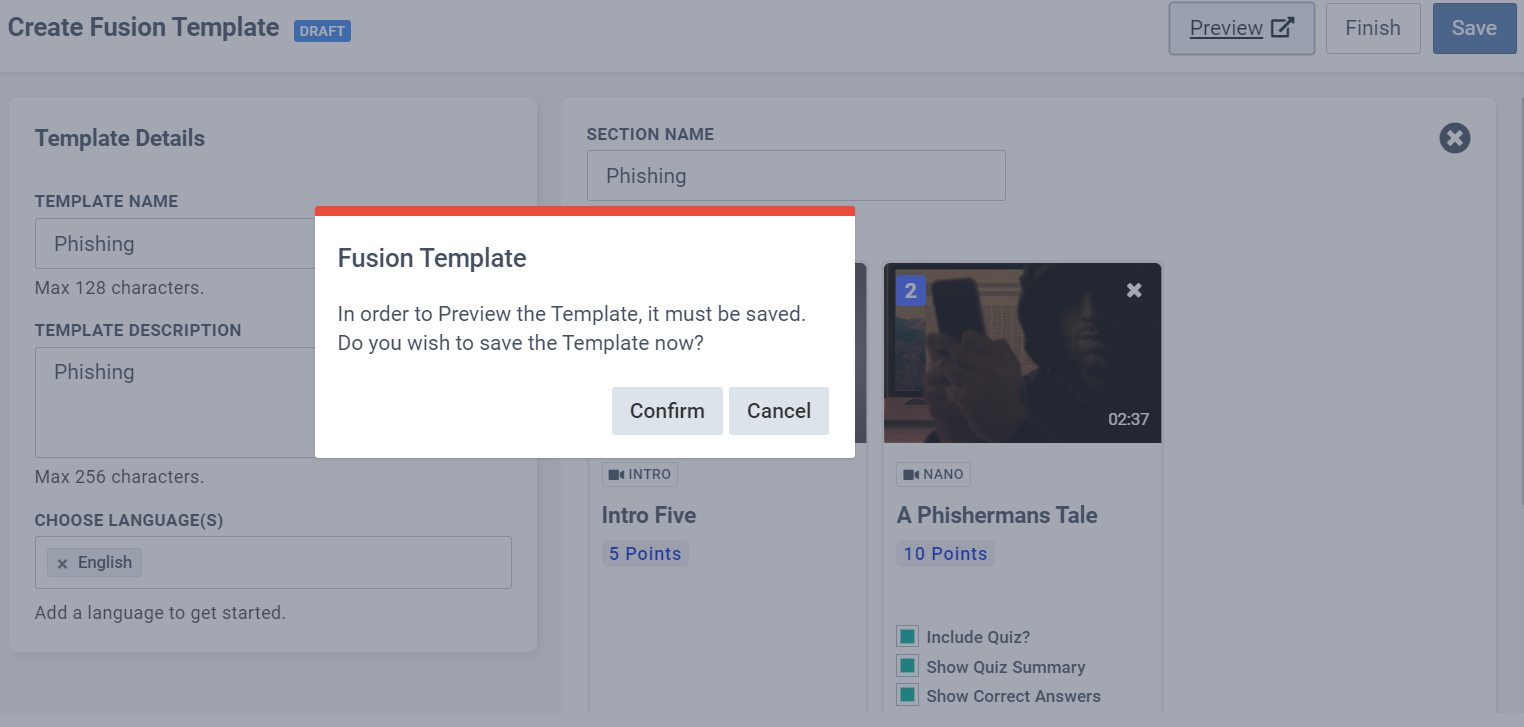Click the Section Name input containing Phishing
Viewport: 1524px width, 727px height.
coord(796,175)
